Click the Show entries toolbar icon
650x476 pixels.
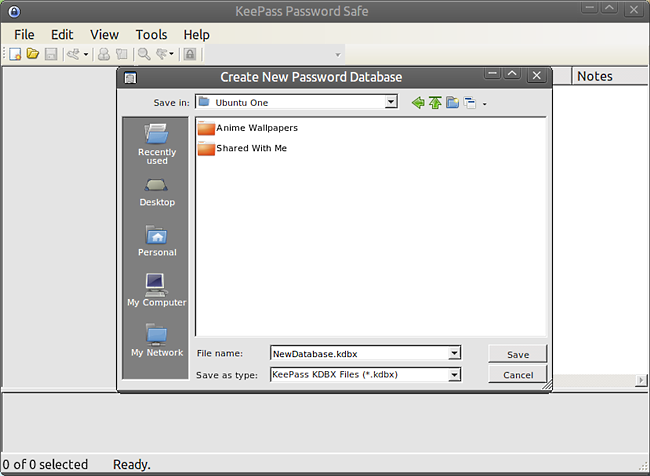coord(162,54)
